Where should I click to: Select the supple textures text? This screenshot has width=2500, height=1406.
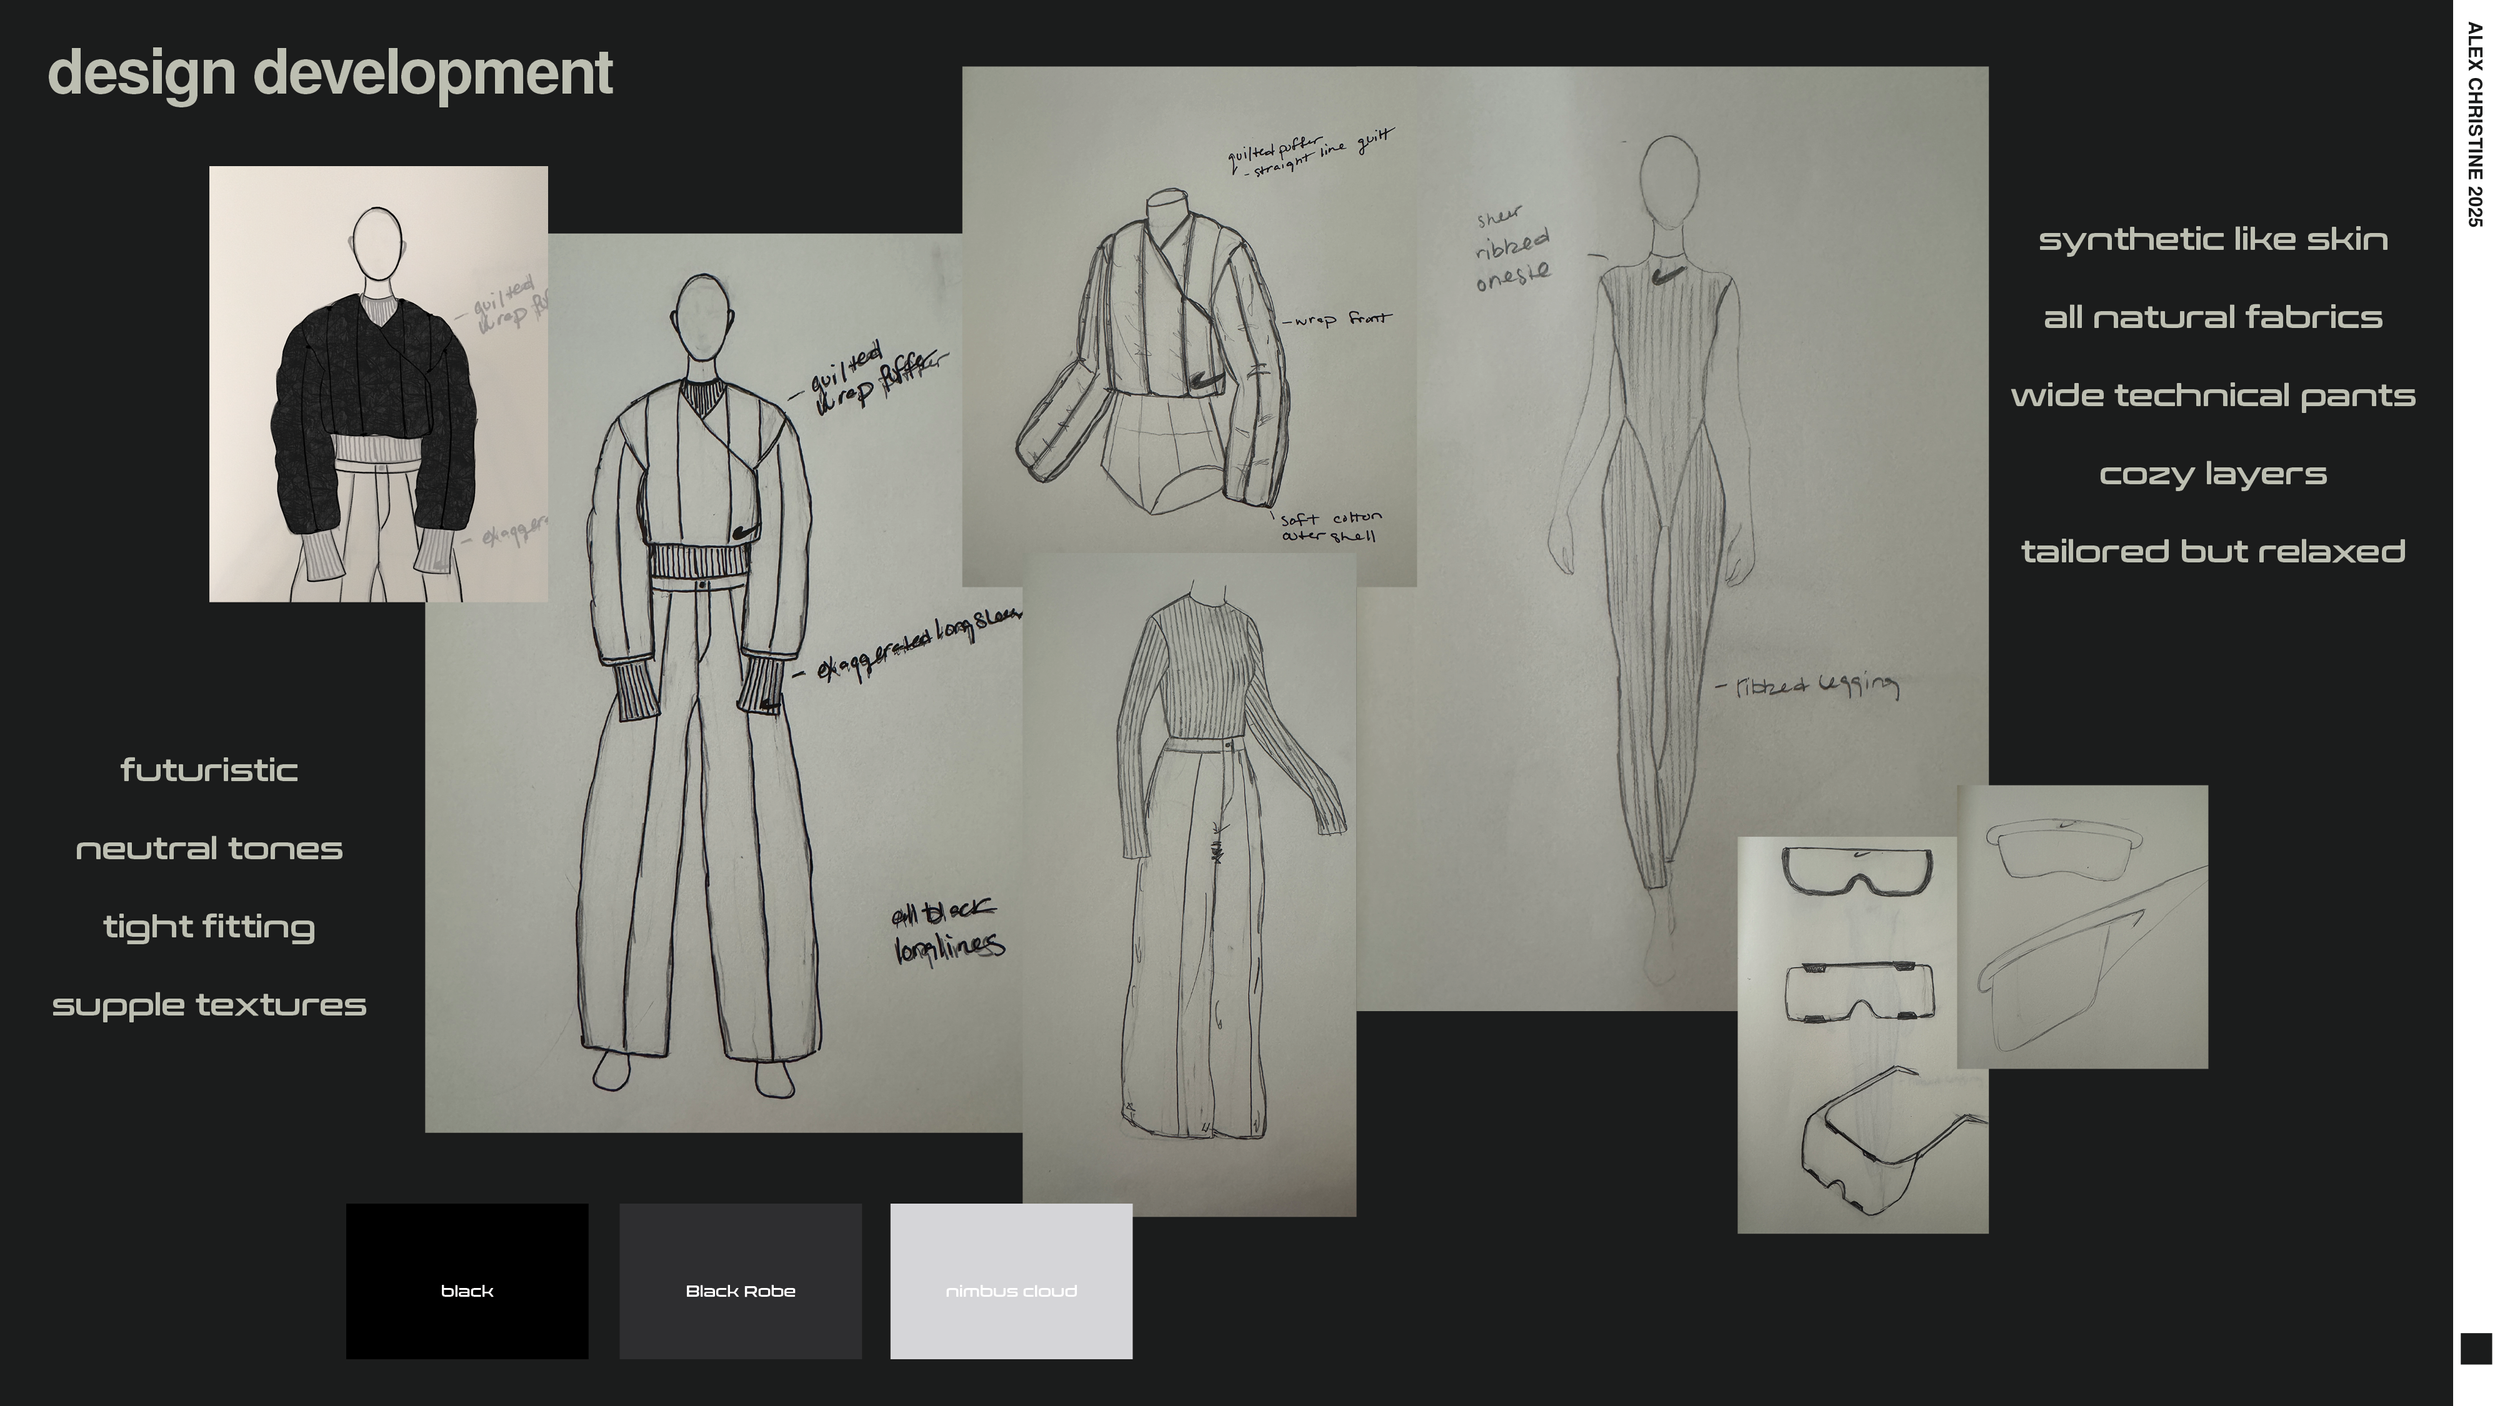[209, 1005]
